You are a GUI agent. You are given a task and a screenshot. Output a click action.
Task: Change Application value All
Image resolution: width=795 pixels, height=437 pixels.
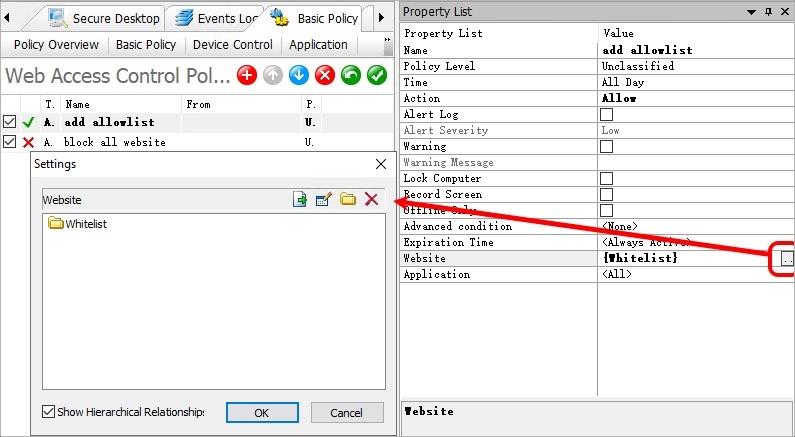pyautogui.click(x=696, y=274)
